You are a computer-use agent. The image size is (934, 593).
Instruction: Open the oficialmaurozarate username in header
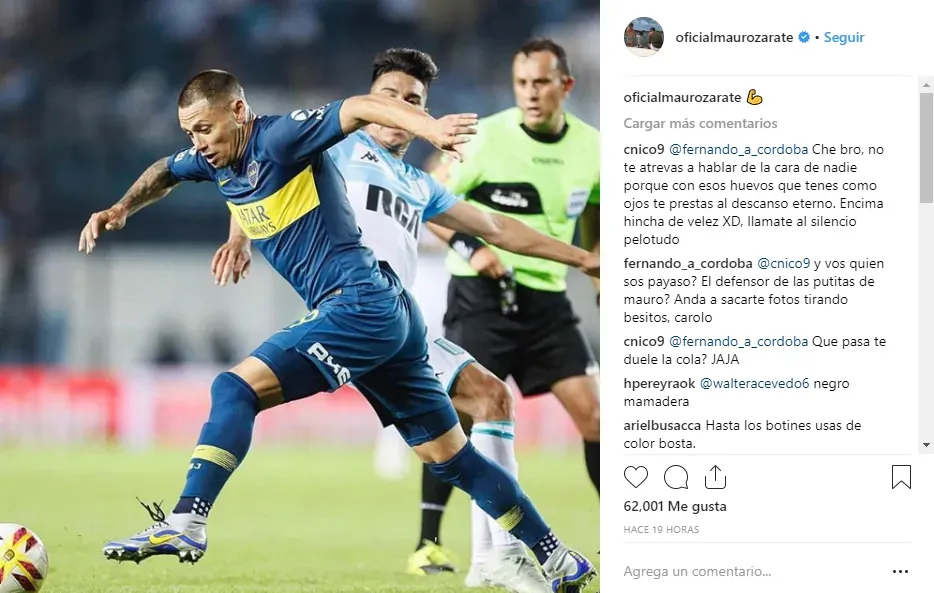[x=734, y=37]
